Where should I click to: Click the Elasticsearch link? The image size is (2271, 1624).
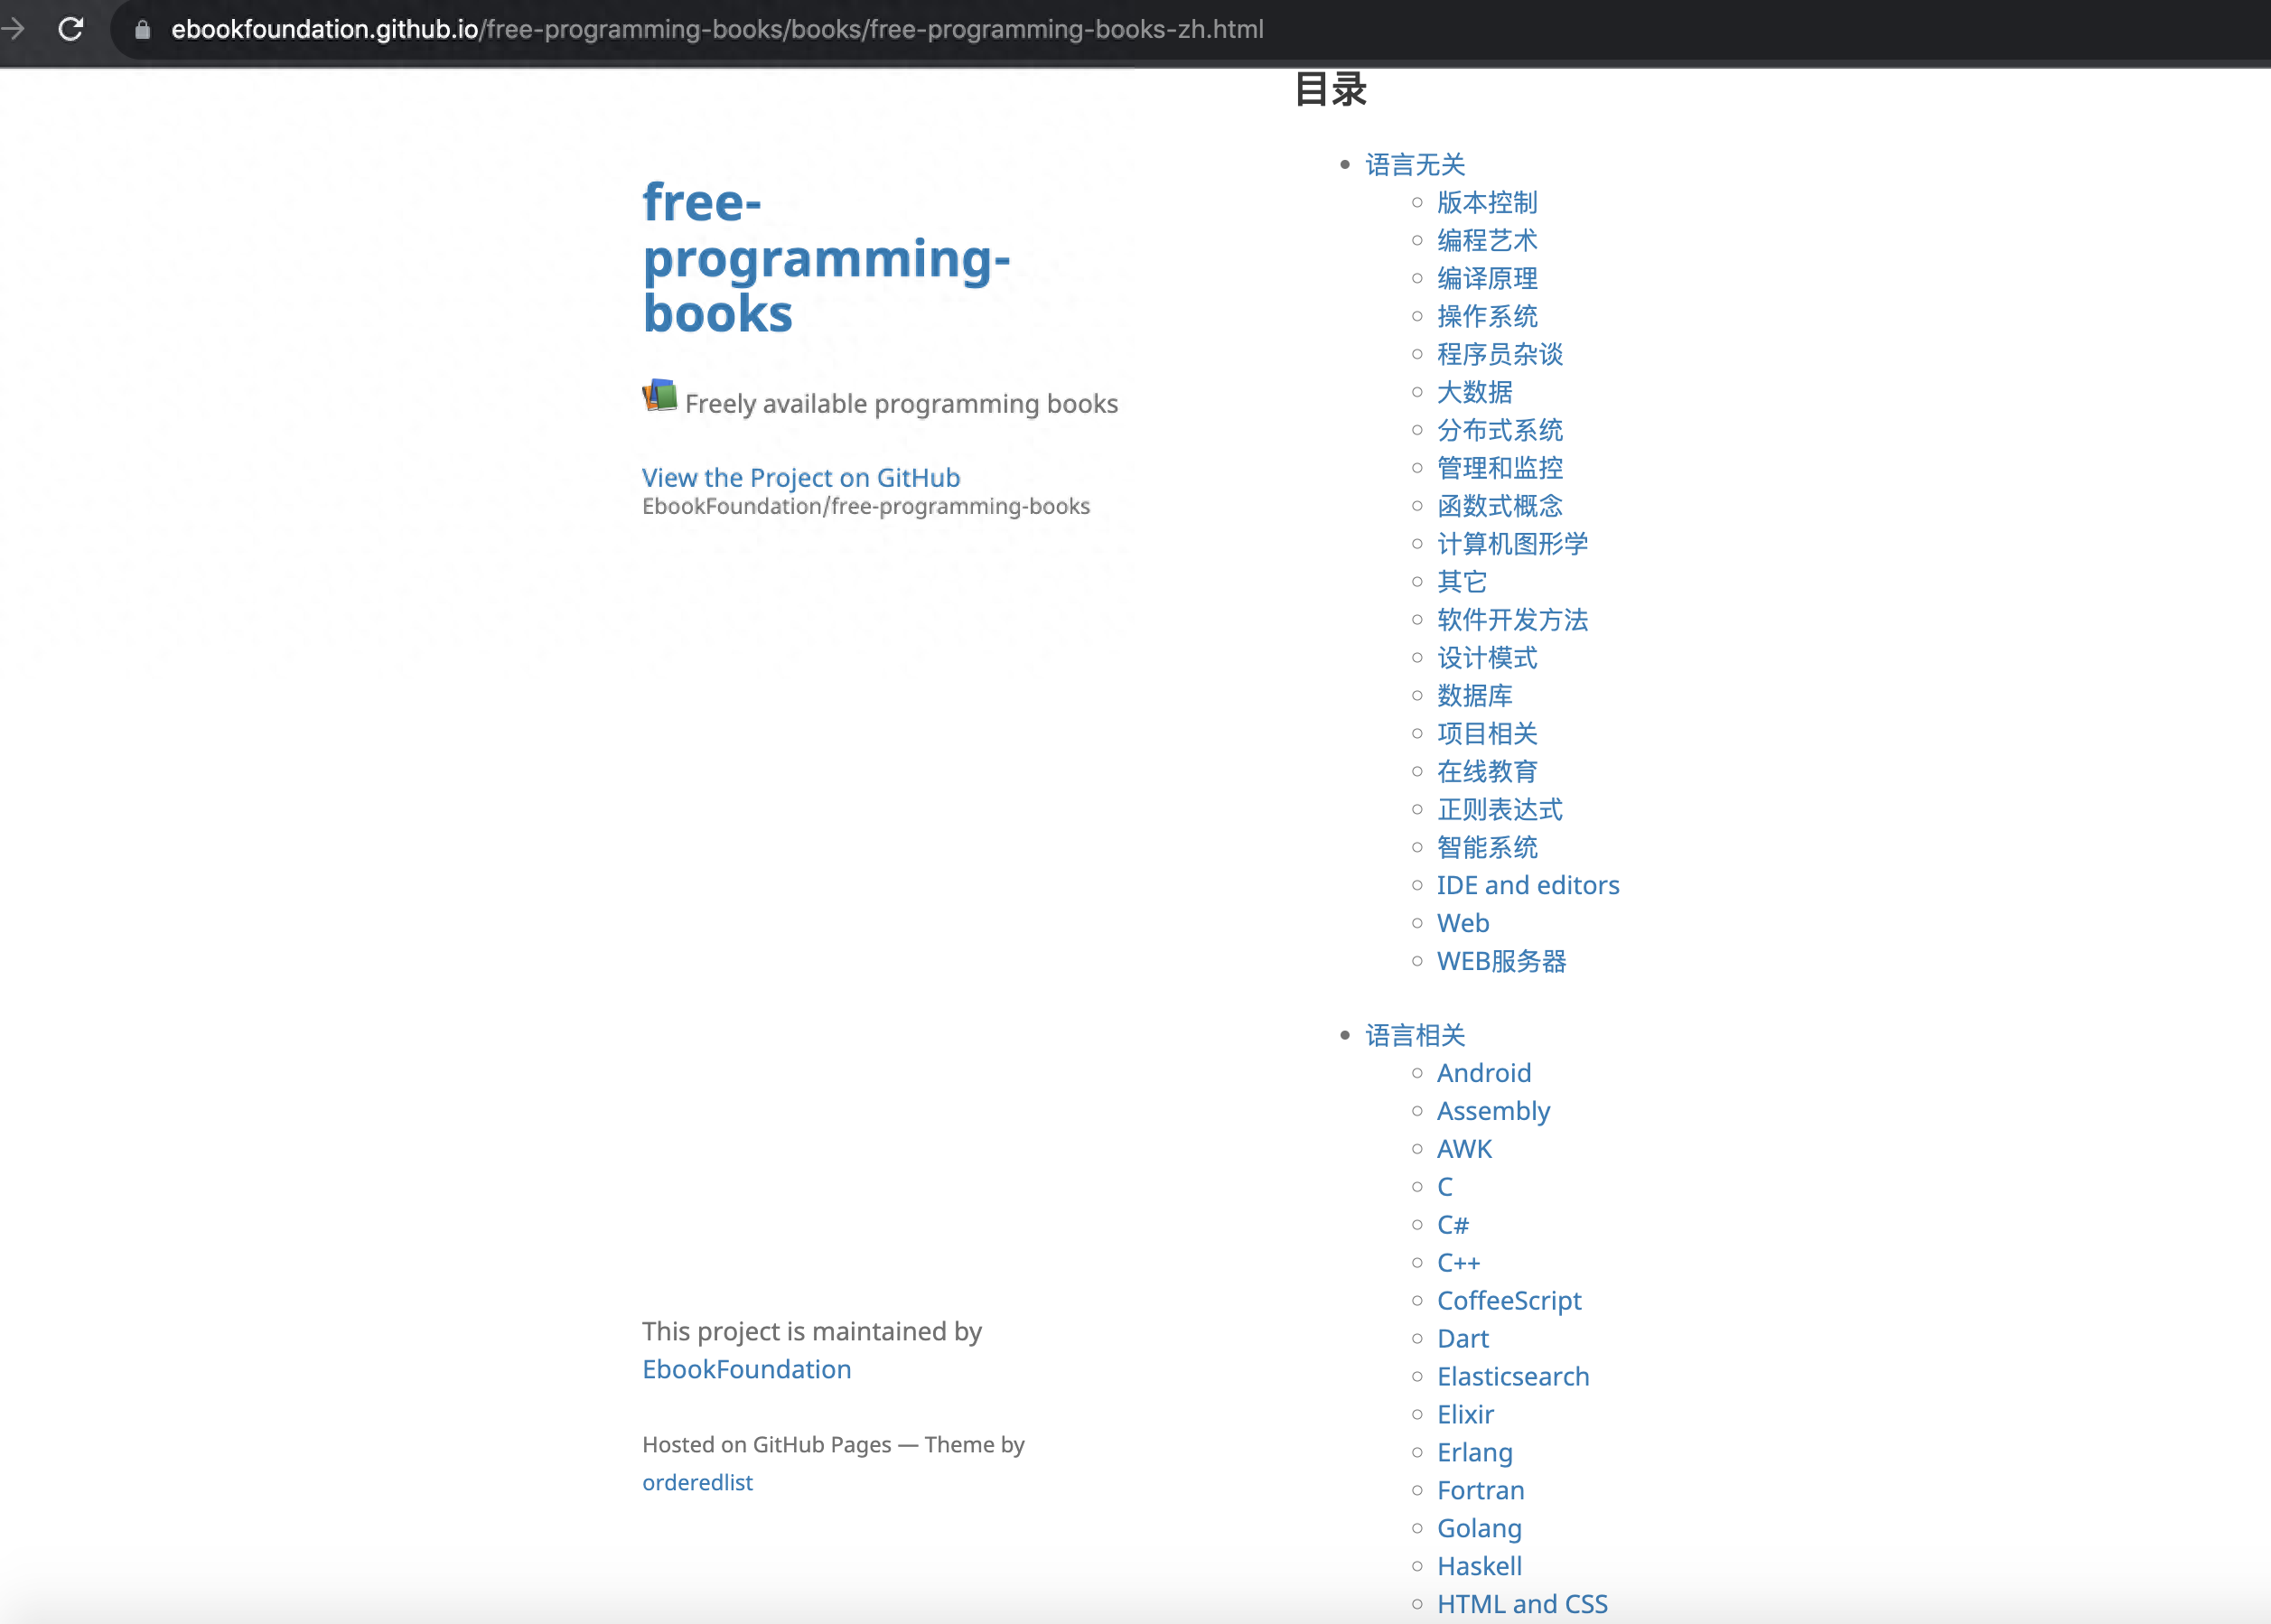coord(1513,1377)
